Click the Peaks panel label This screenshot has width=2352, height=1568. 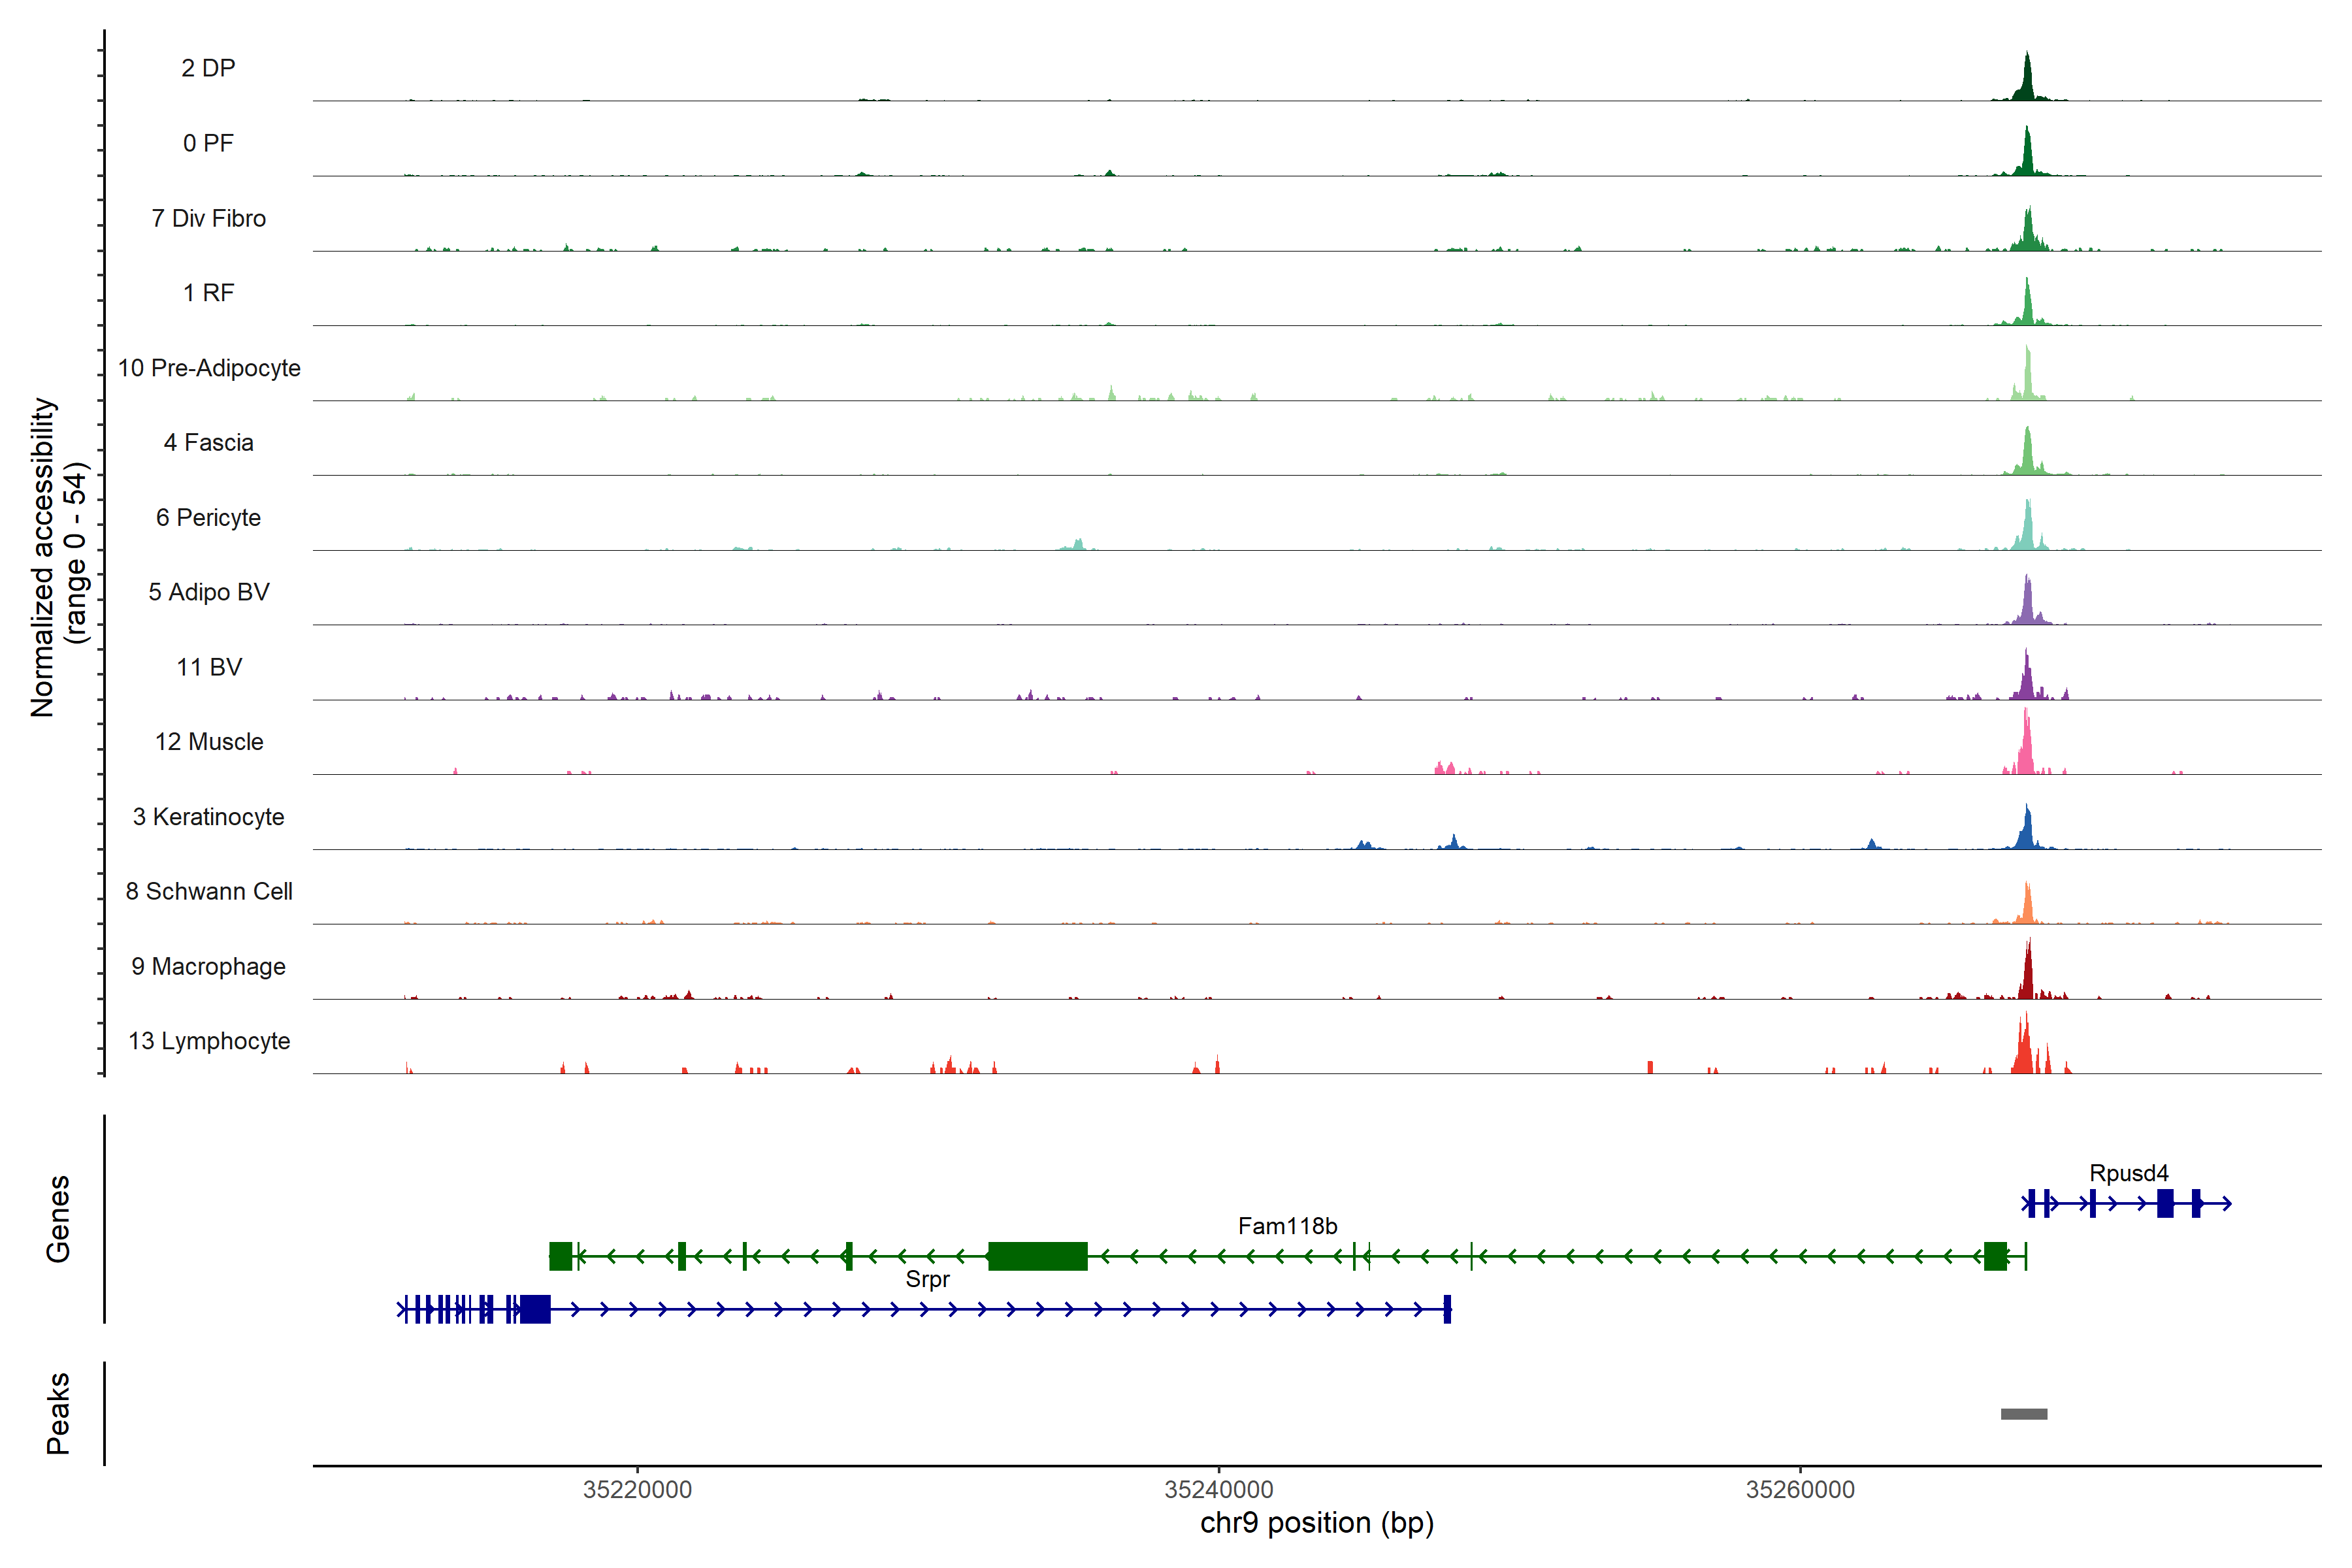tap(58, 1413)
